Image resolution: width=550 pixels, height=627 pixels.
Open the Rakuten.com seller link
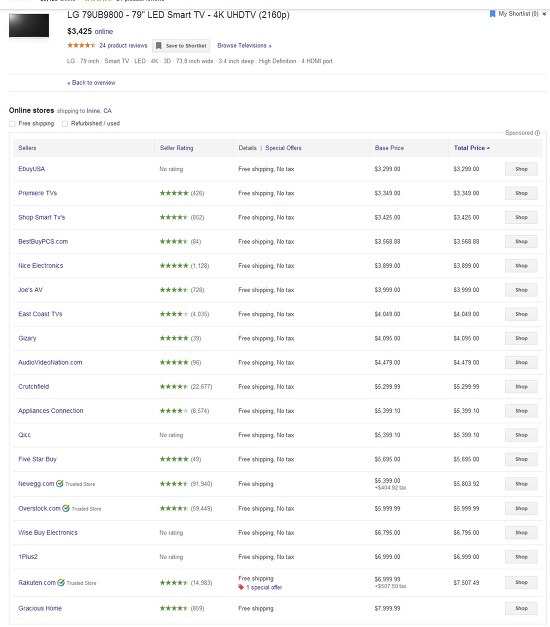pyautogui.click(x=37, y=583)
